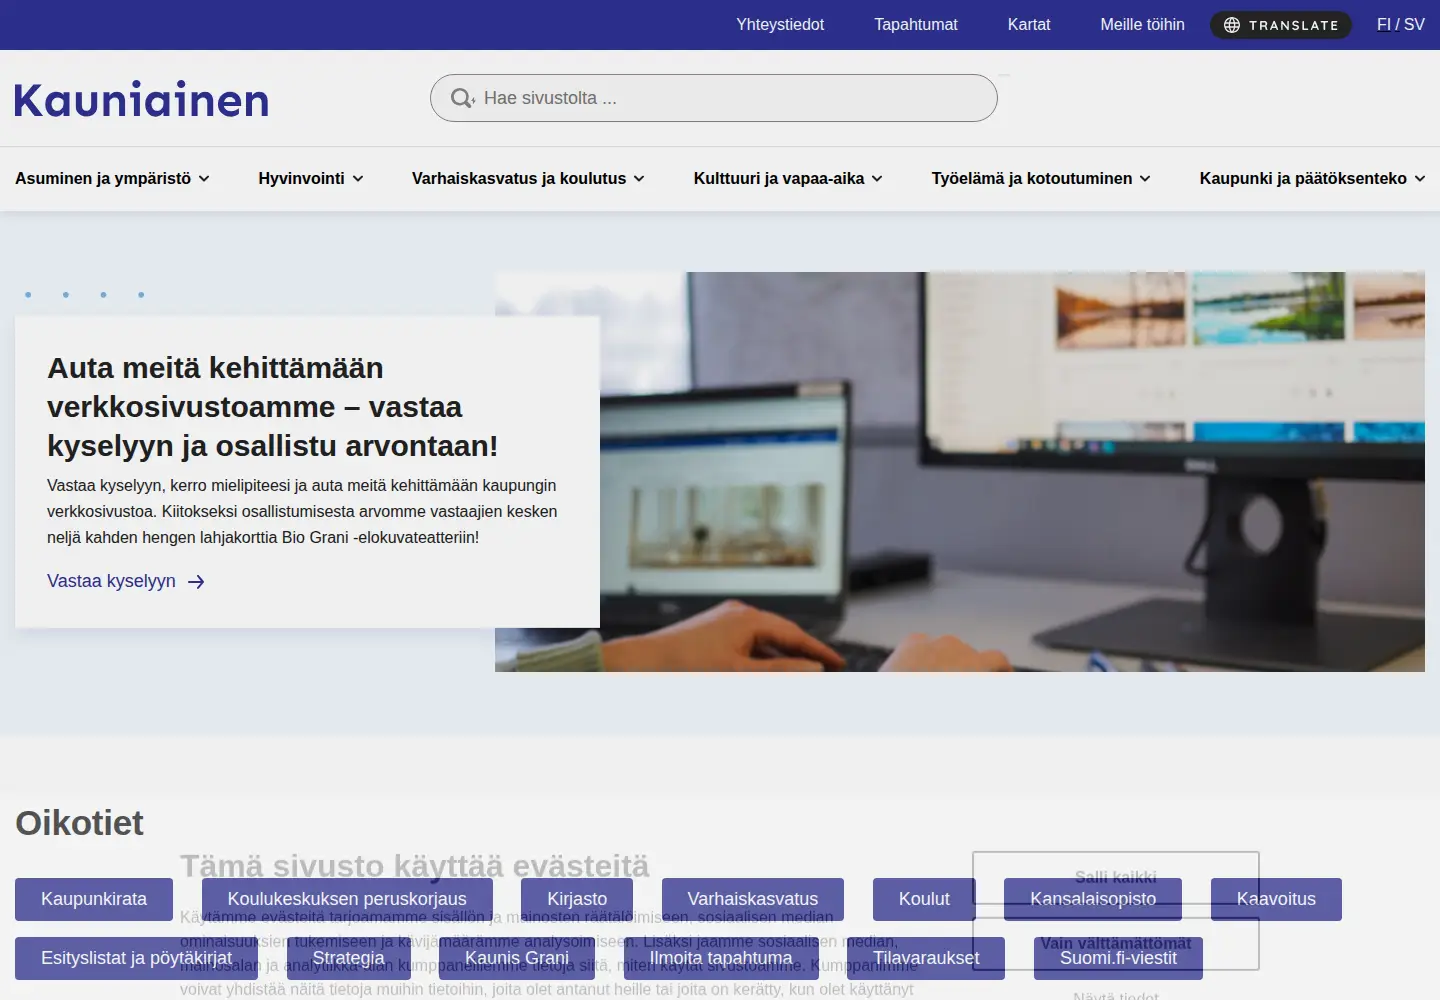Open the Kaunis Grani shortcut button
This screenshot has height=1000, width=1440.
point(517,958)
